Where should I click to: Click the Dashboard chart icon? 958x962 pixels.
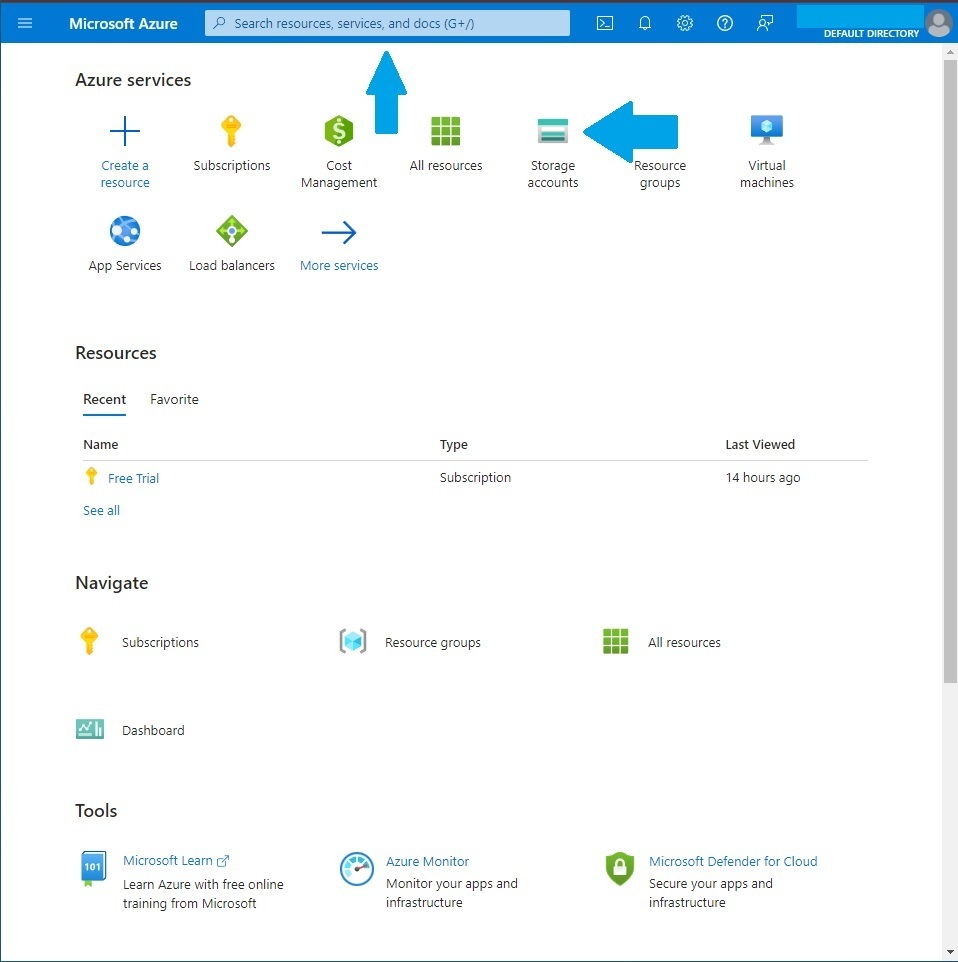(x=90, y=729)
